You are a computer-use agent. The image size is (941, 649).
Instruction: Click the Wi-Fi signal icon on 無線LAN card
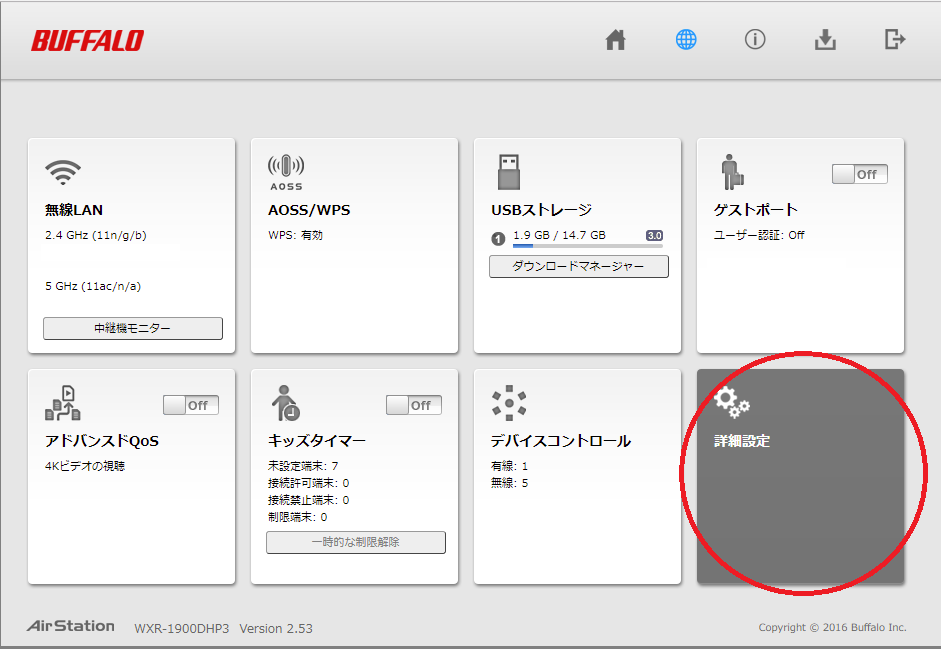[x=63, y=172]
